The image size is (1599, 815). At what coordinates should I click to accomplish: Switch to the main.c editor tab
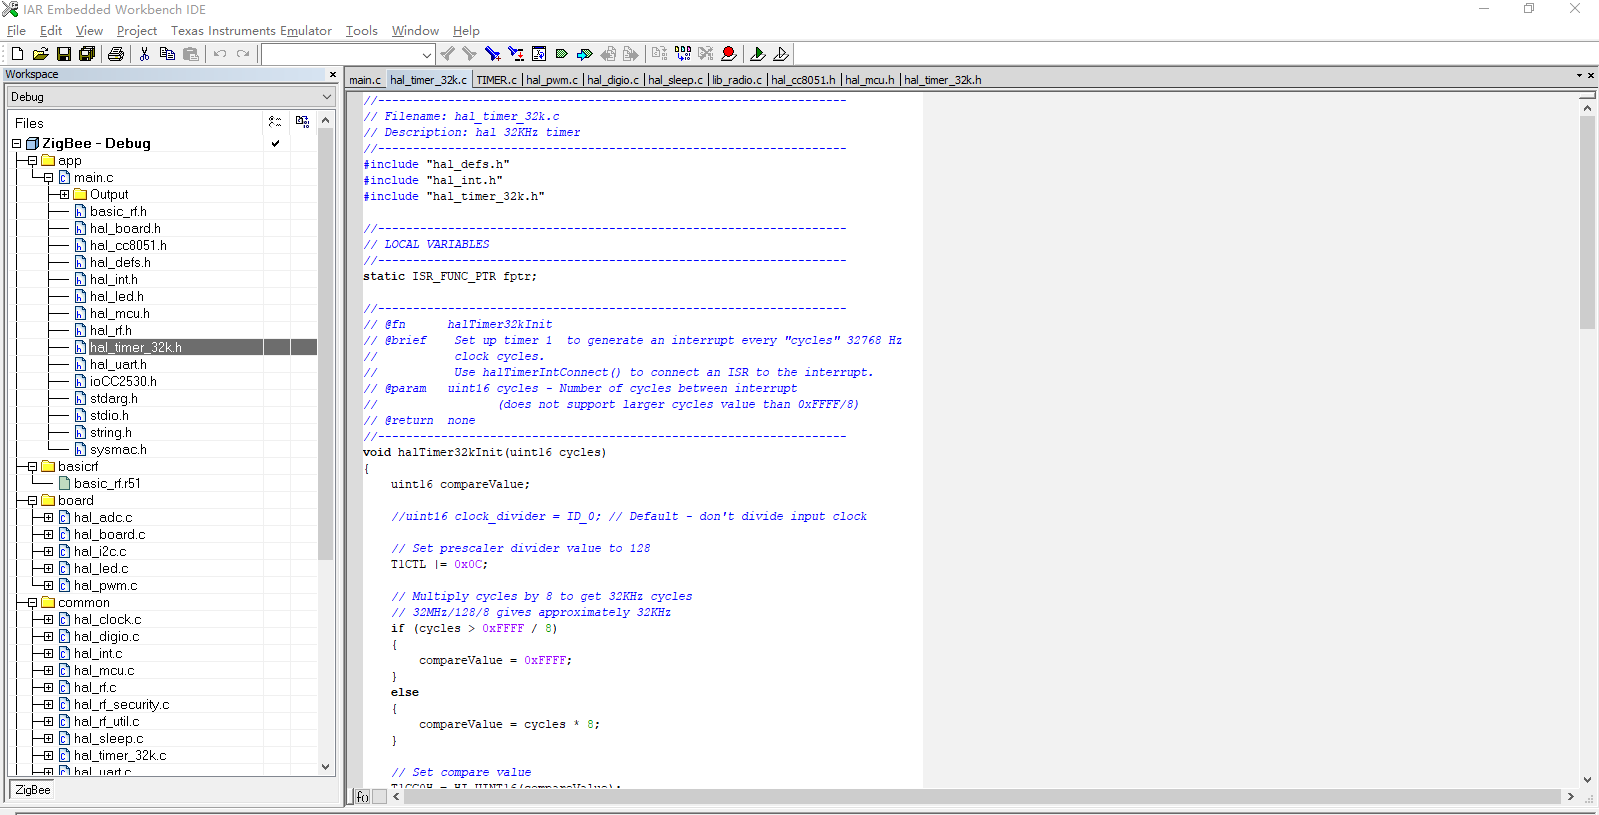tap(365, 80)
